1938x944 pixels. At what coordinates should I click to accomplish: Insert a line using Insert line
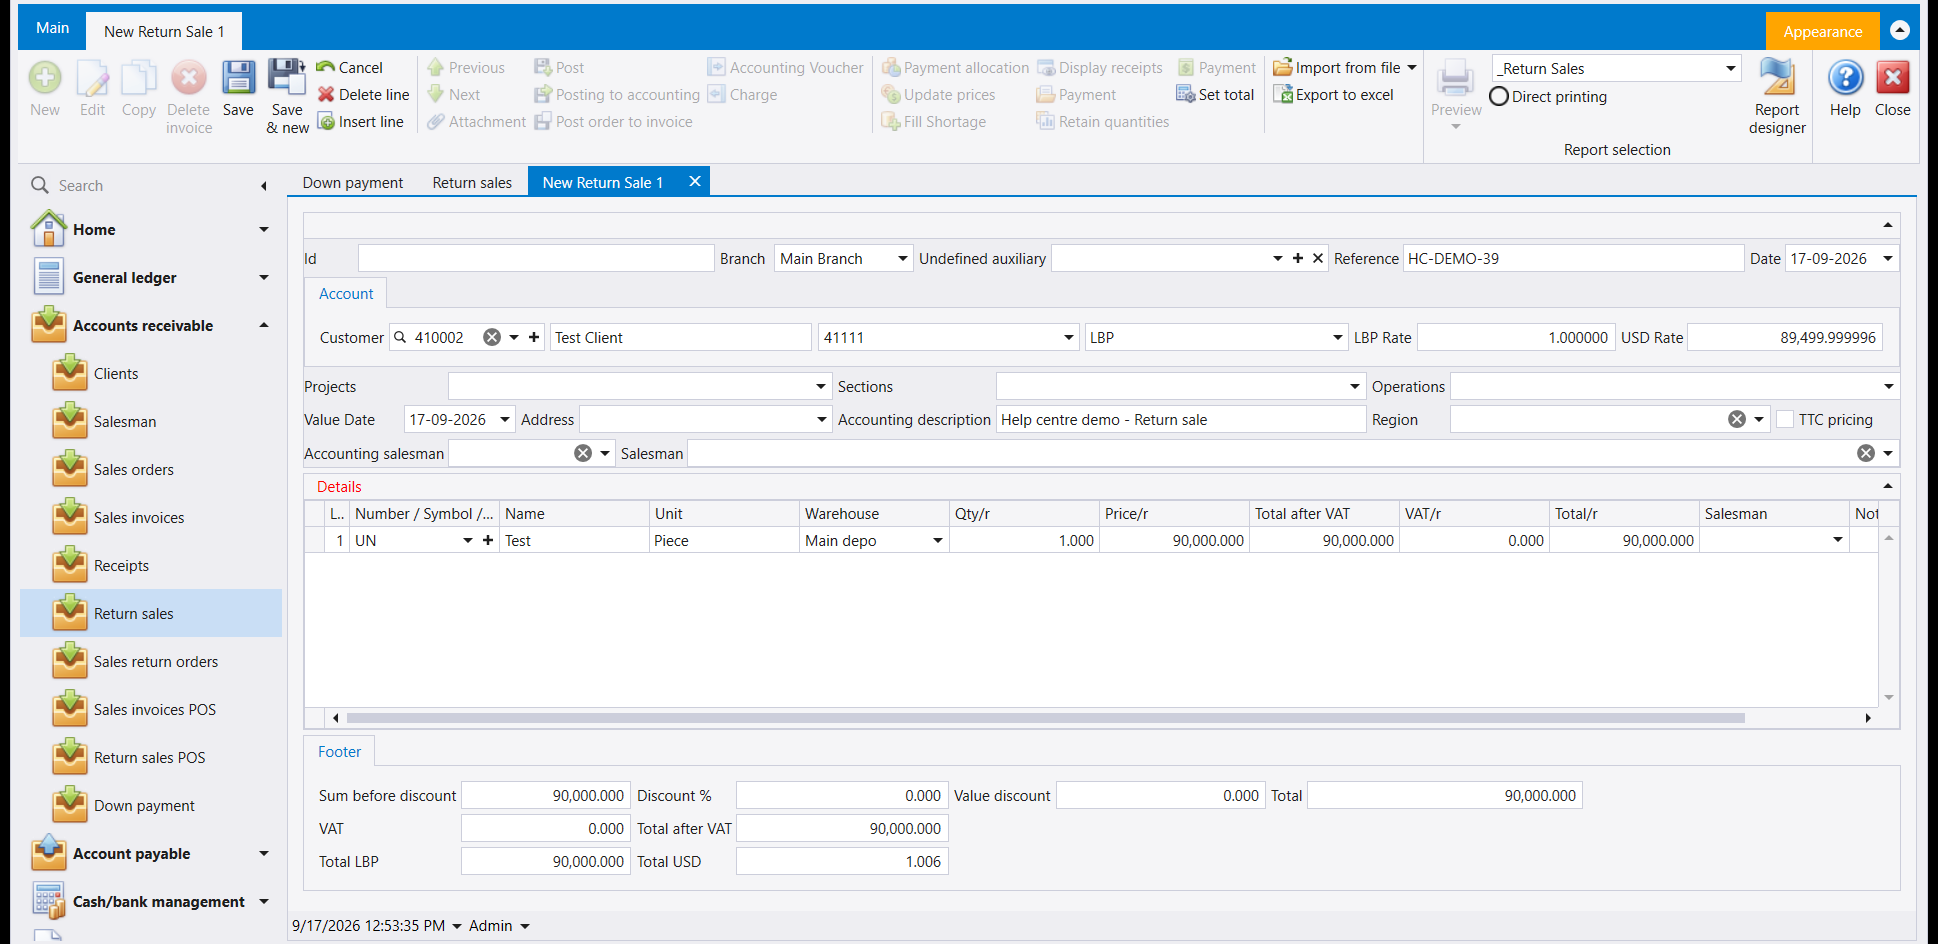tap(361, 122)
